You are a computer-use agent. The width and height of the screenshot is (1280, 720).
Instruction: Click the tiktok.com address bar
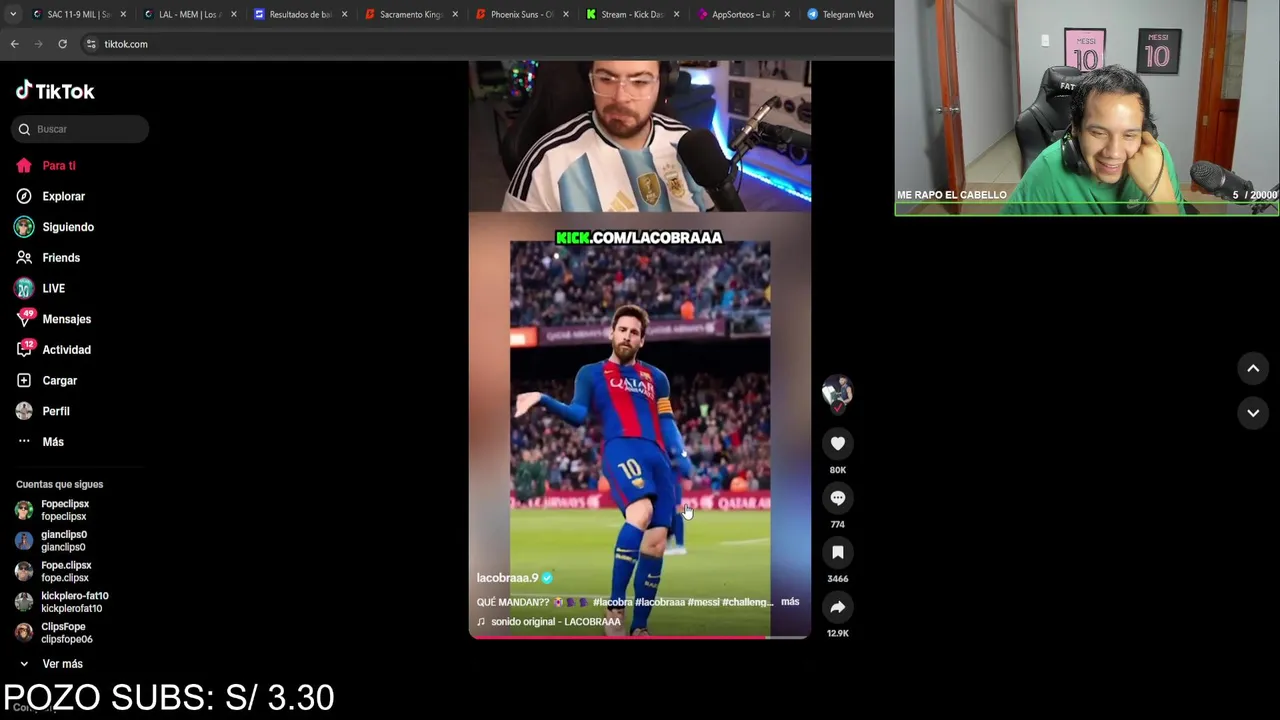(485, 44)
